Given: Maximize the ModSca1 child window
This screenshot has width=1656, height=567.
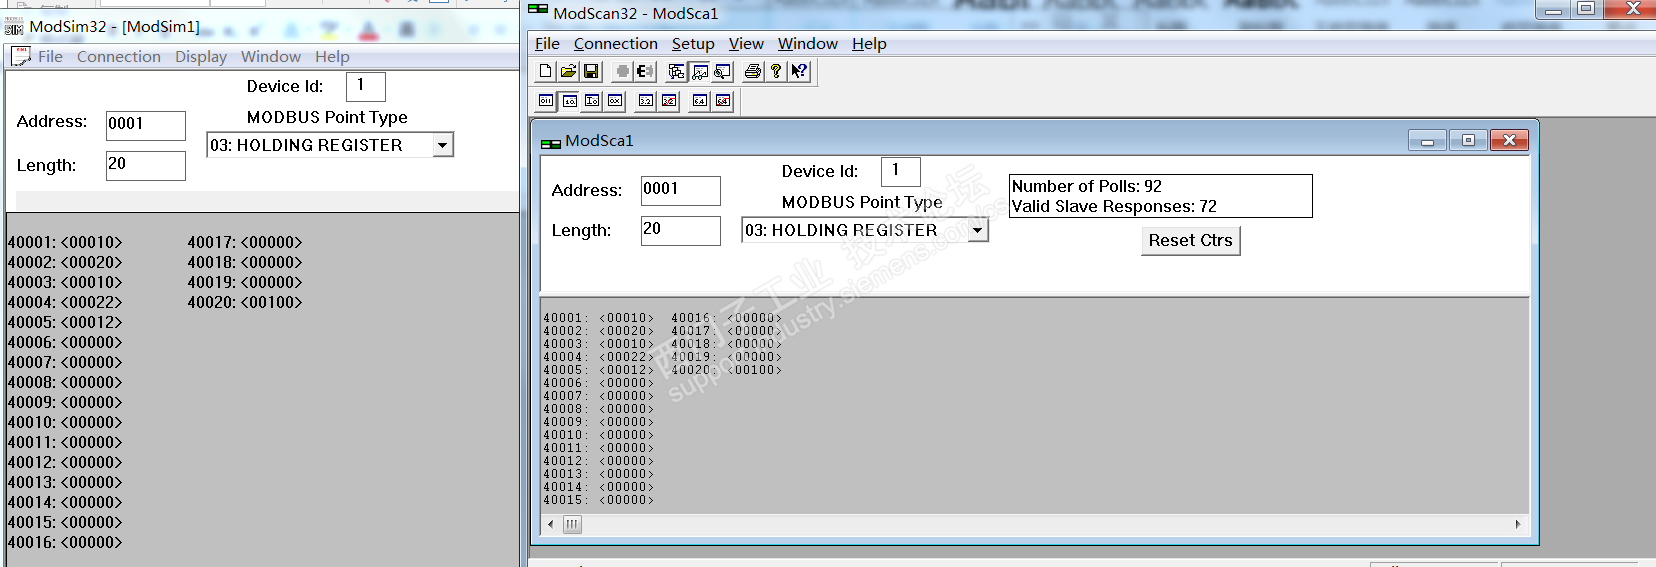Looking at the screenshot, I should pyautogui.click(x=1468, y=140).
